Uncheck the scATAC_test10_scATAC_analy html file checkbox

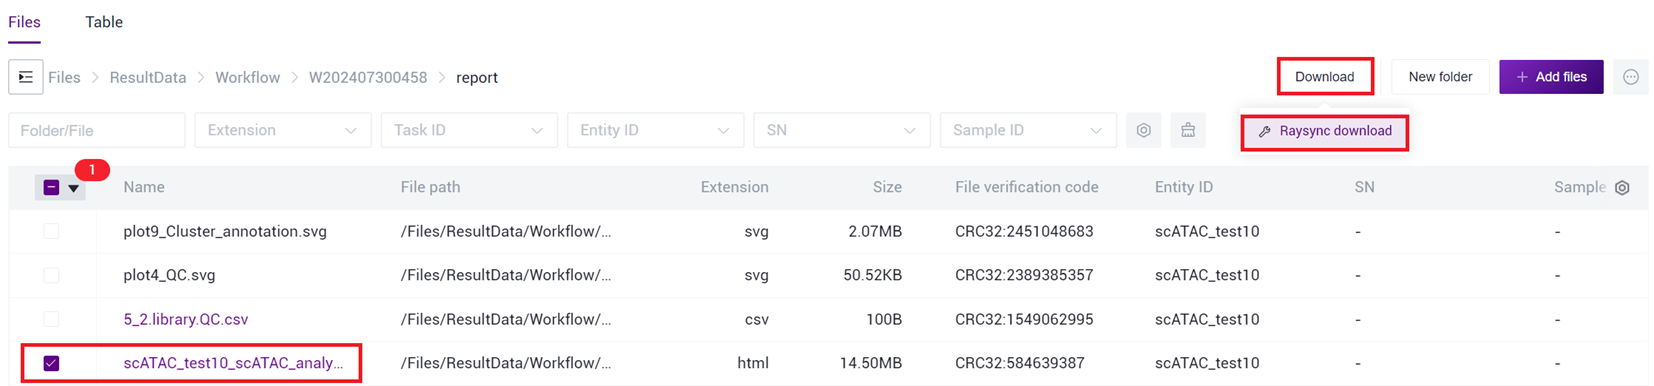pos(51,363)
